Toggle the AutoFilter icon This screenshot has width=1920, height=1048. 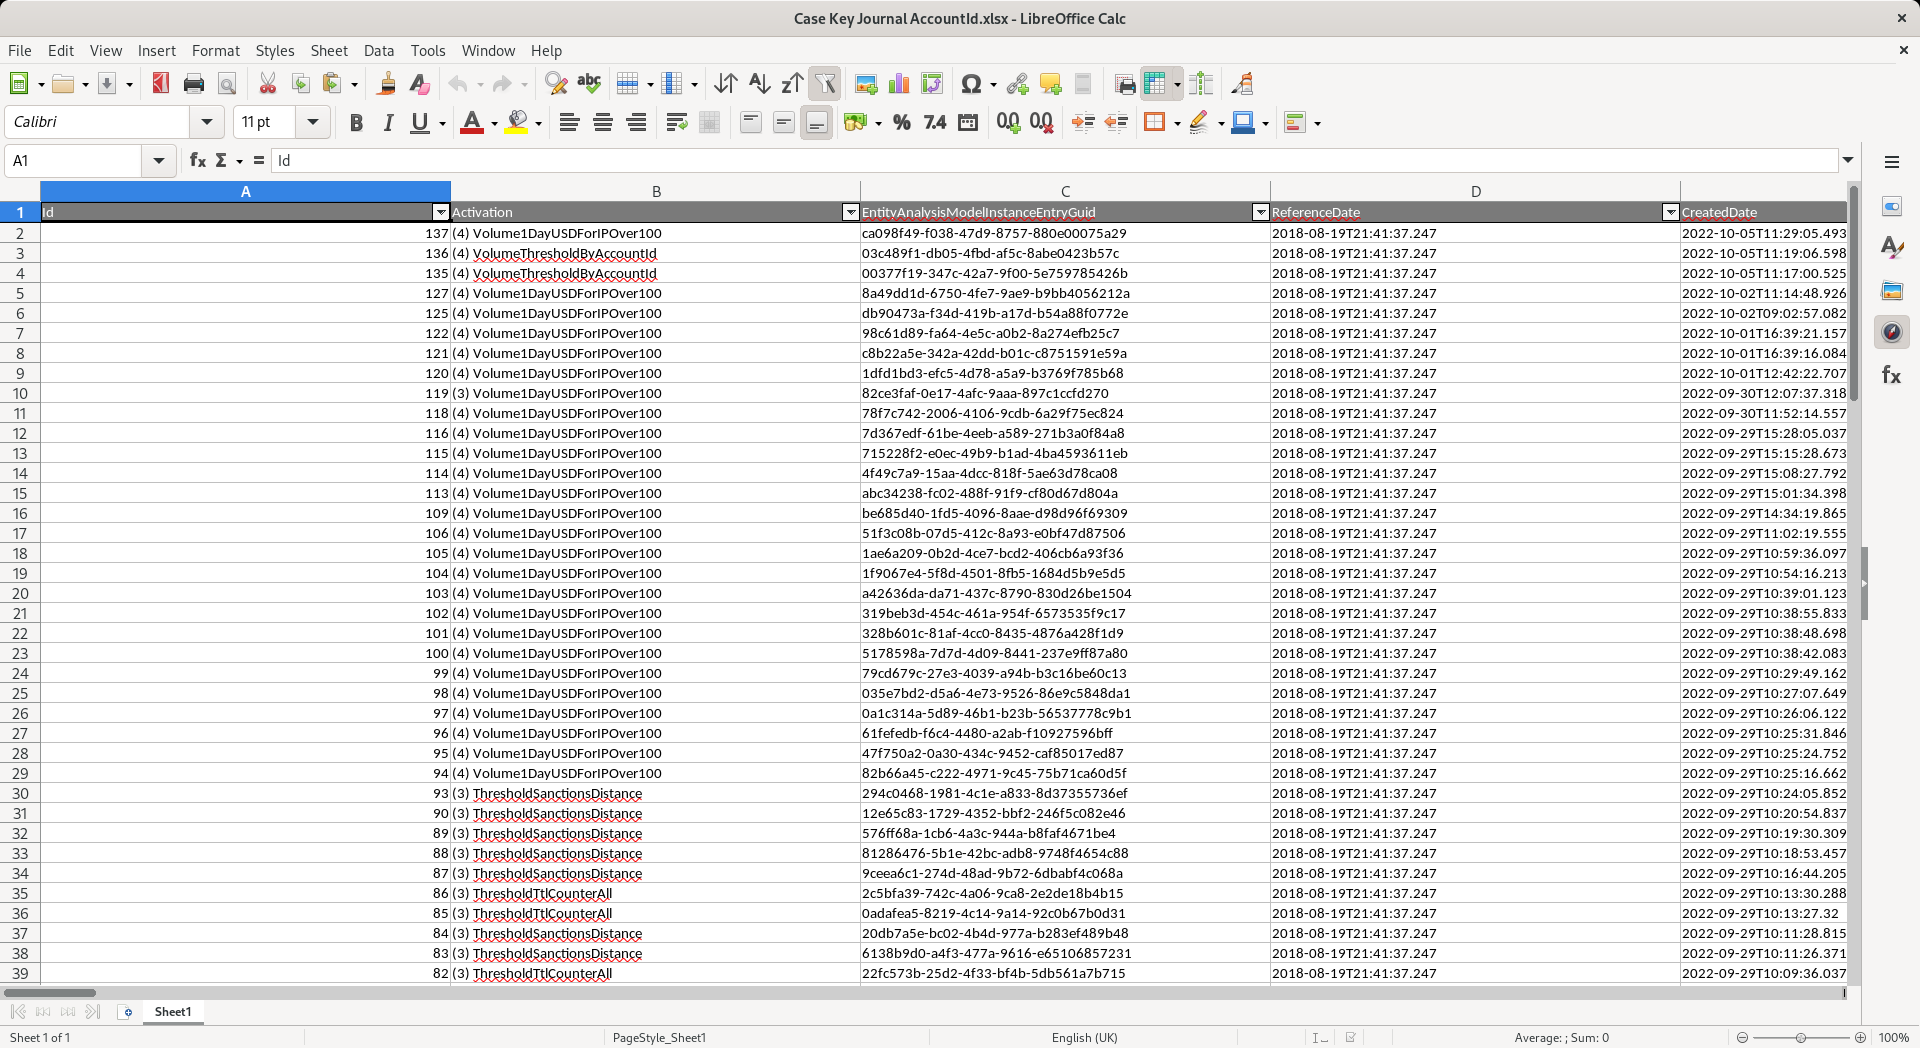click(825, 84)
